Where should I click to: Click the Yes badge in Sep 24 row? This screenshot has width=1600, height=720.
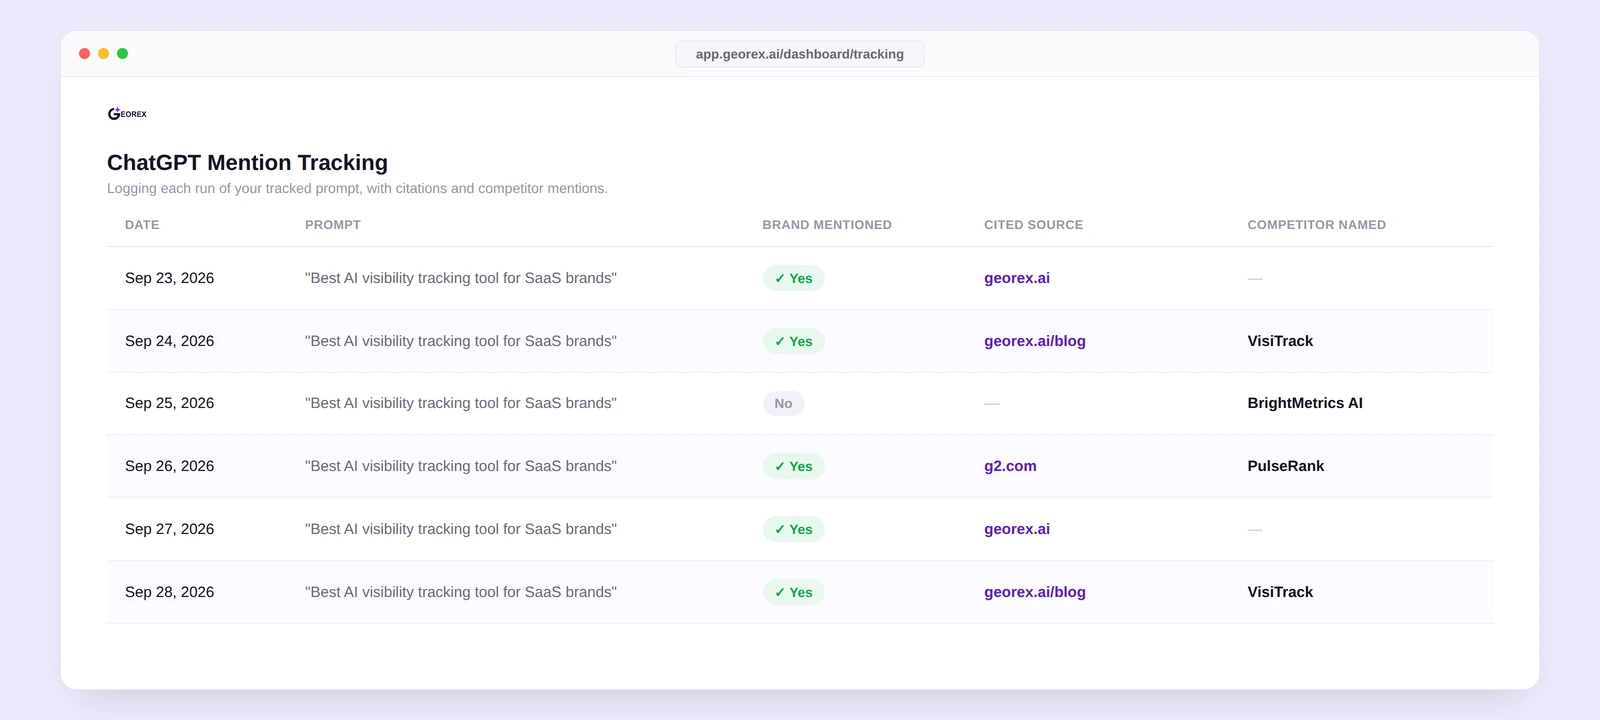click(794, 341)
